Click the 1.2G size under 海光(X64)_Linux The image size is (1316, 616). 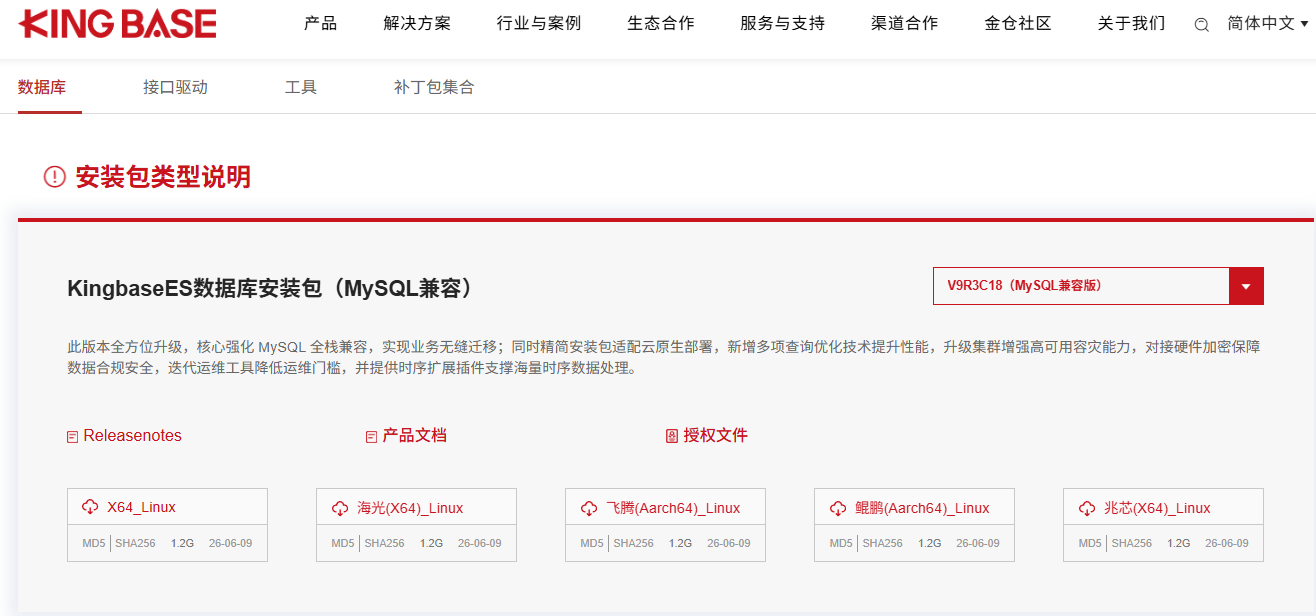pos(431,543)
